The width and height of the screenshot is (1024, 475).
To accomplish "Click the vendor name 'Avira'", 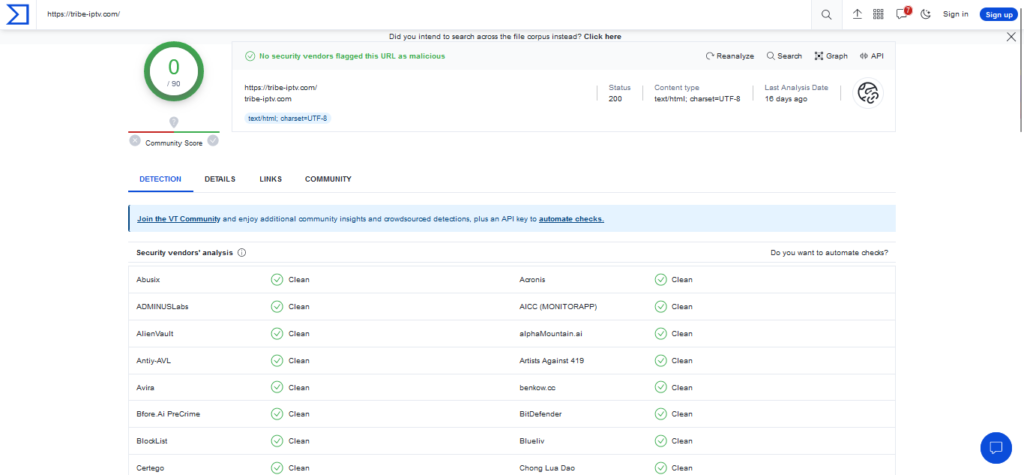I will coord(146,387).
